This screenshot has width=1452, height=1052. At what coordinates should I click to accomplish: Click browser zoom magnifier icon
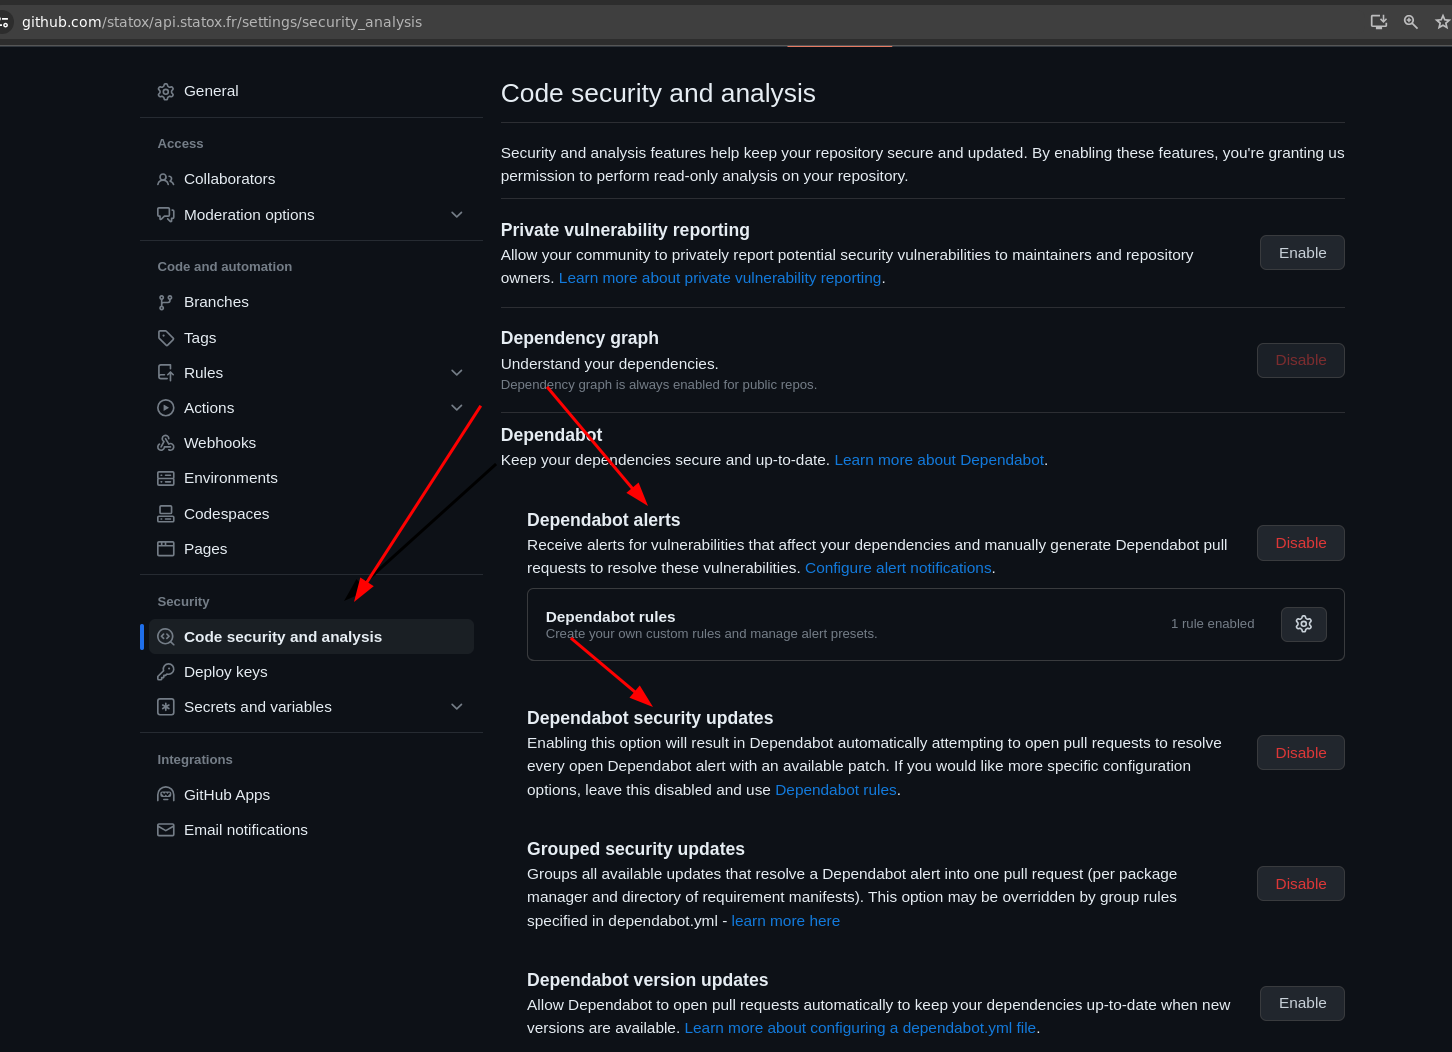pyautogui.click(x=1411, y=22)
